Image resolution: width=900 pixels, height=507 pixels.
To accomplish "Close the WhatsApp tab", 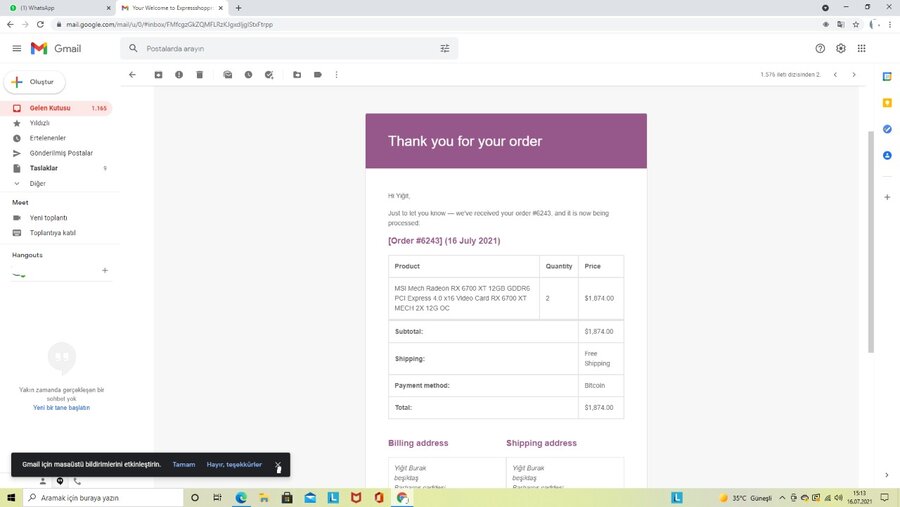I will (x=108, y=8).
